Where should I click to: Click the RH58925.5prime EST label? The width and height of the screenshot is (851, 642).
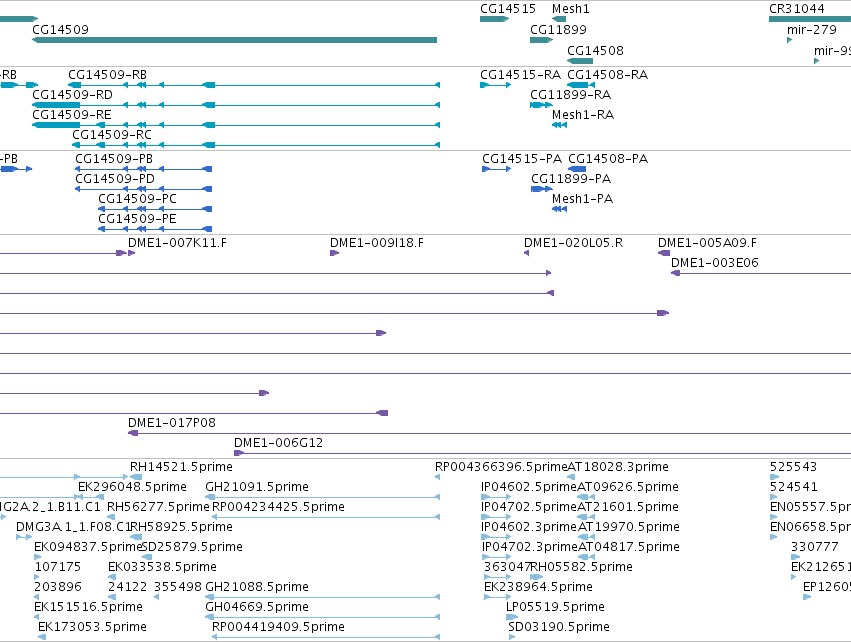(x=181, y=527)
